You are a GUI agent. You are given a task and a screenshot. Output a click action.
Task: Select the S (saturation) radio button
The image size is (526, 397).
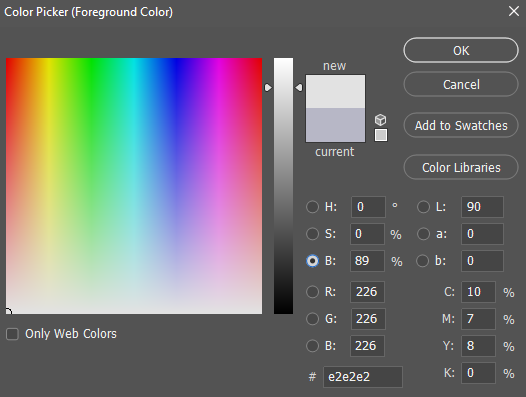312,234
